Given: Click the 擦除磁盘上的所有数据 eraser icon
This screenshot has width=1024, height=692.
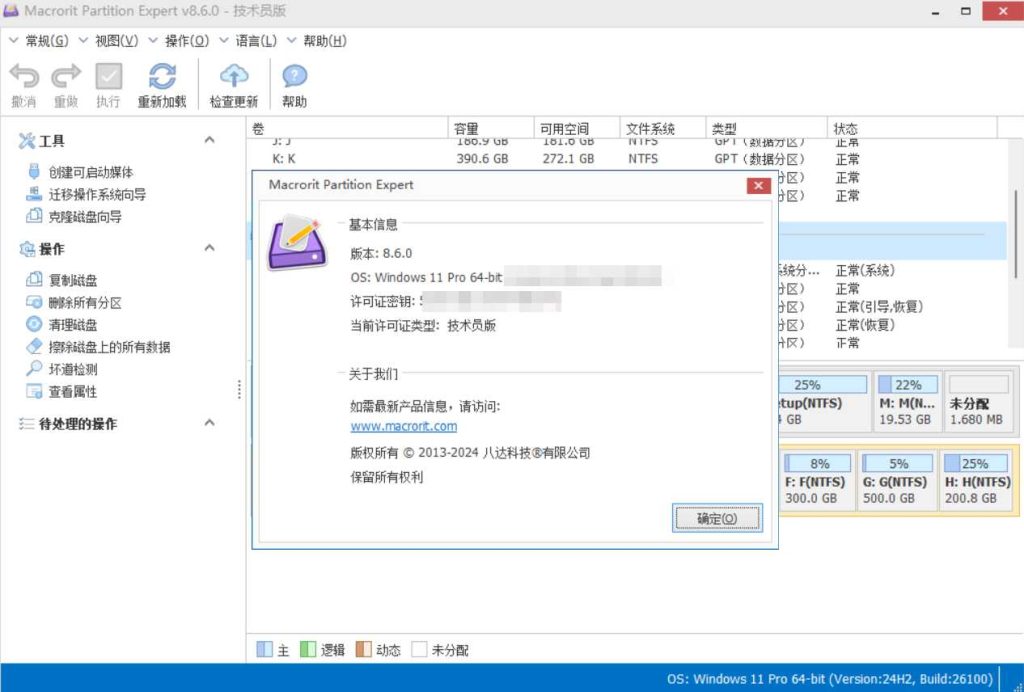Looking at the screenshot, I should click(34, 346).
